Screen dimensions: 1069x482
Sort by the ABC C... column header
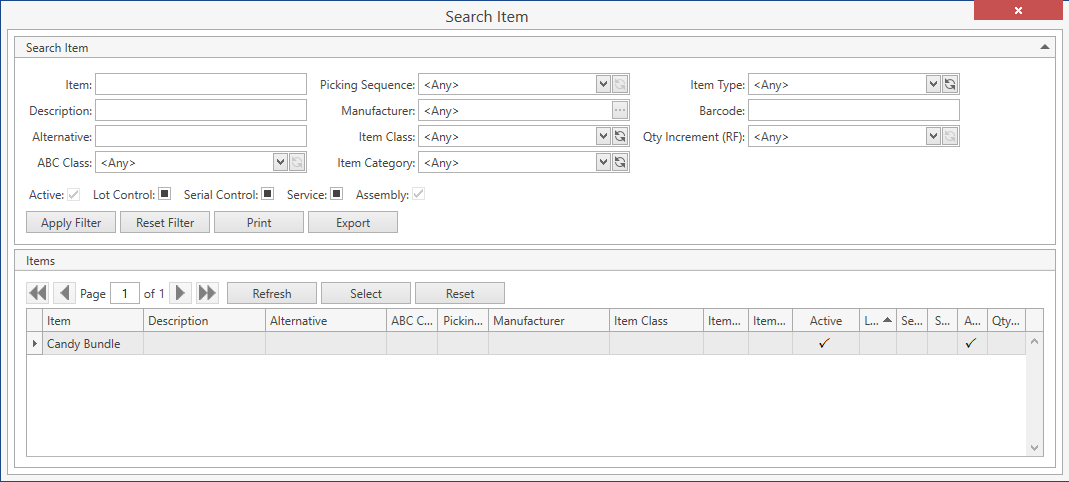tap(412, 320)
